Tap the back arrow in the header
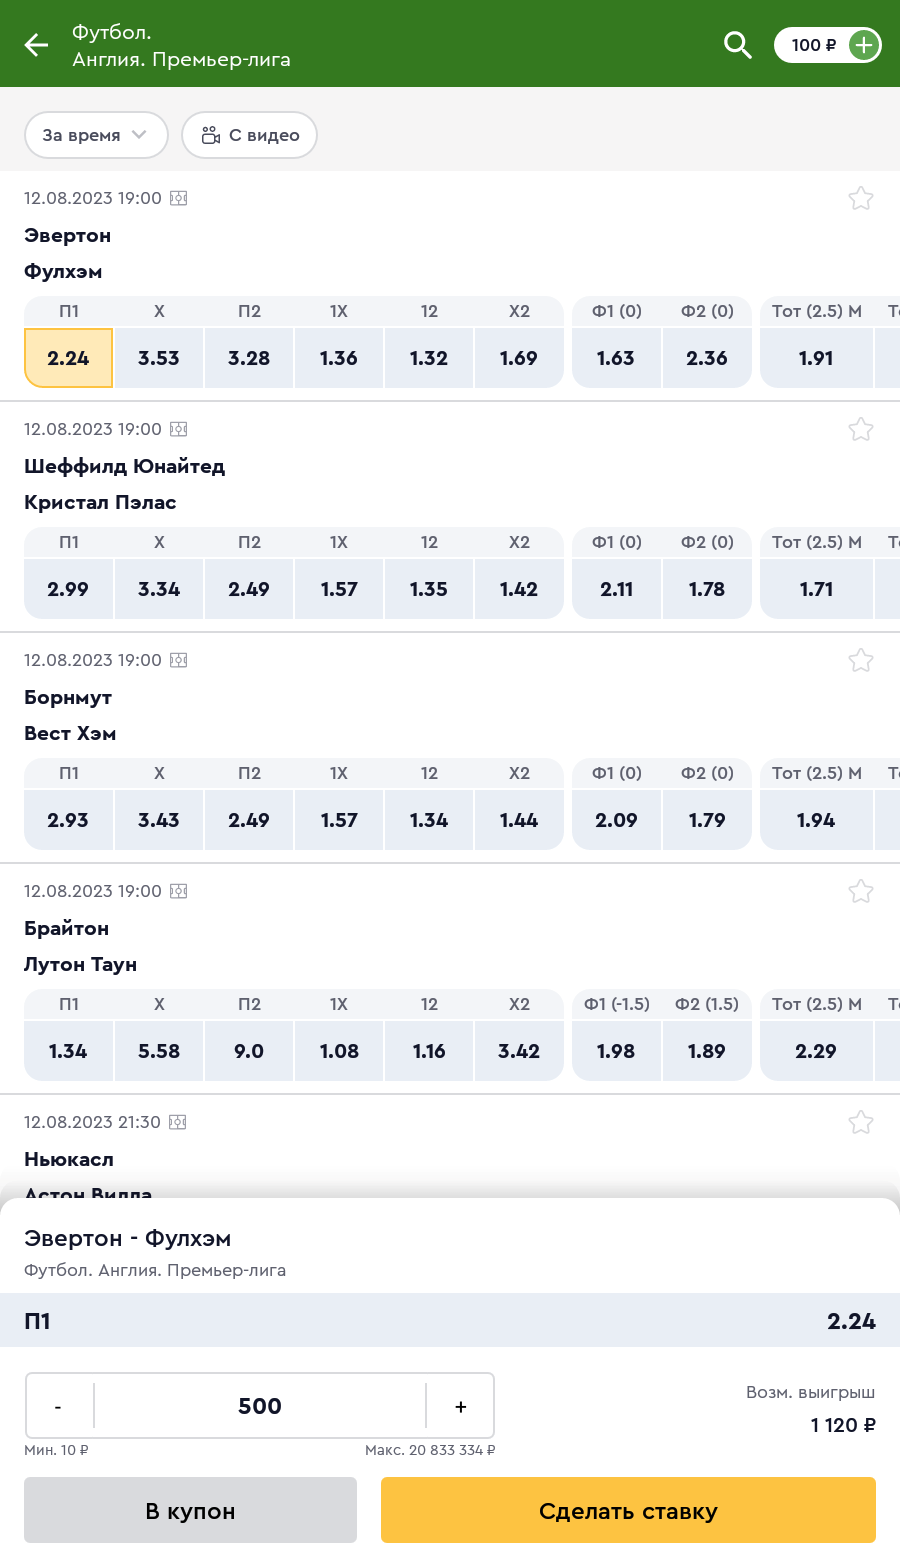This screenshot has width=900, height=1565. (x=37, y=45)
